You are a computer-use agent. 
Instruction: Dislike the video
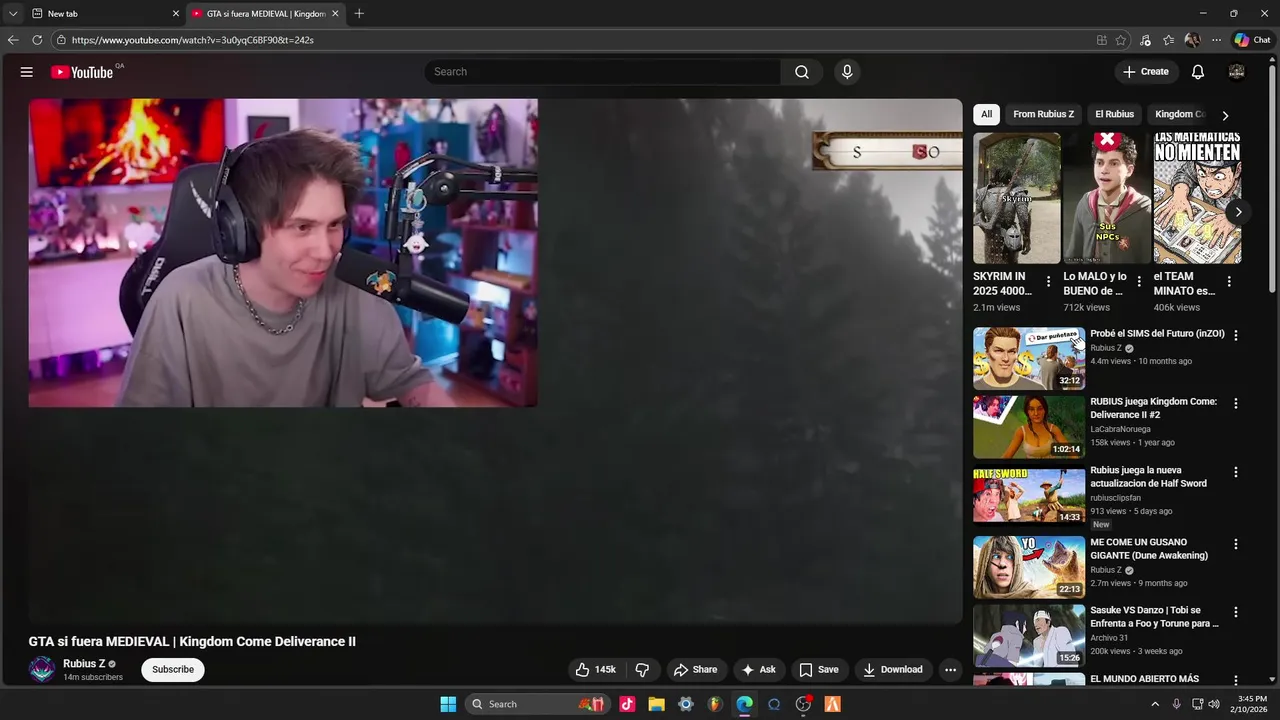click(643, 670)
